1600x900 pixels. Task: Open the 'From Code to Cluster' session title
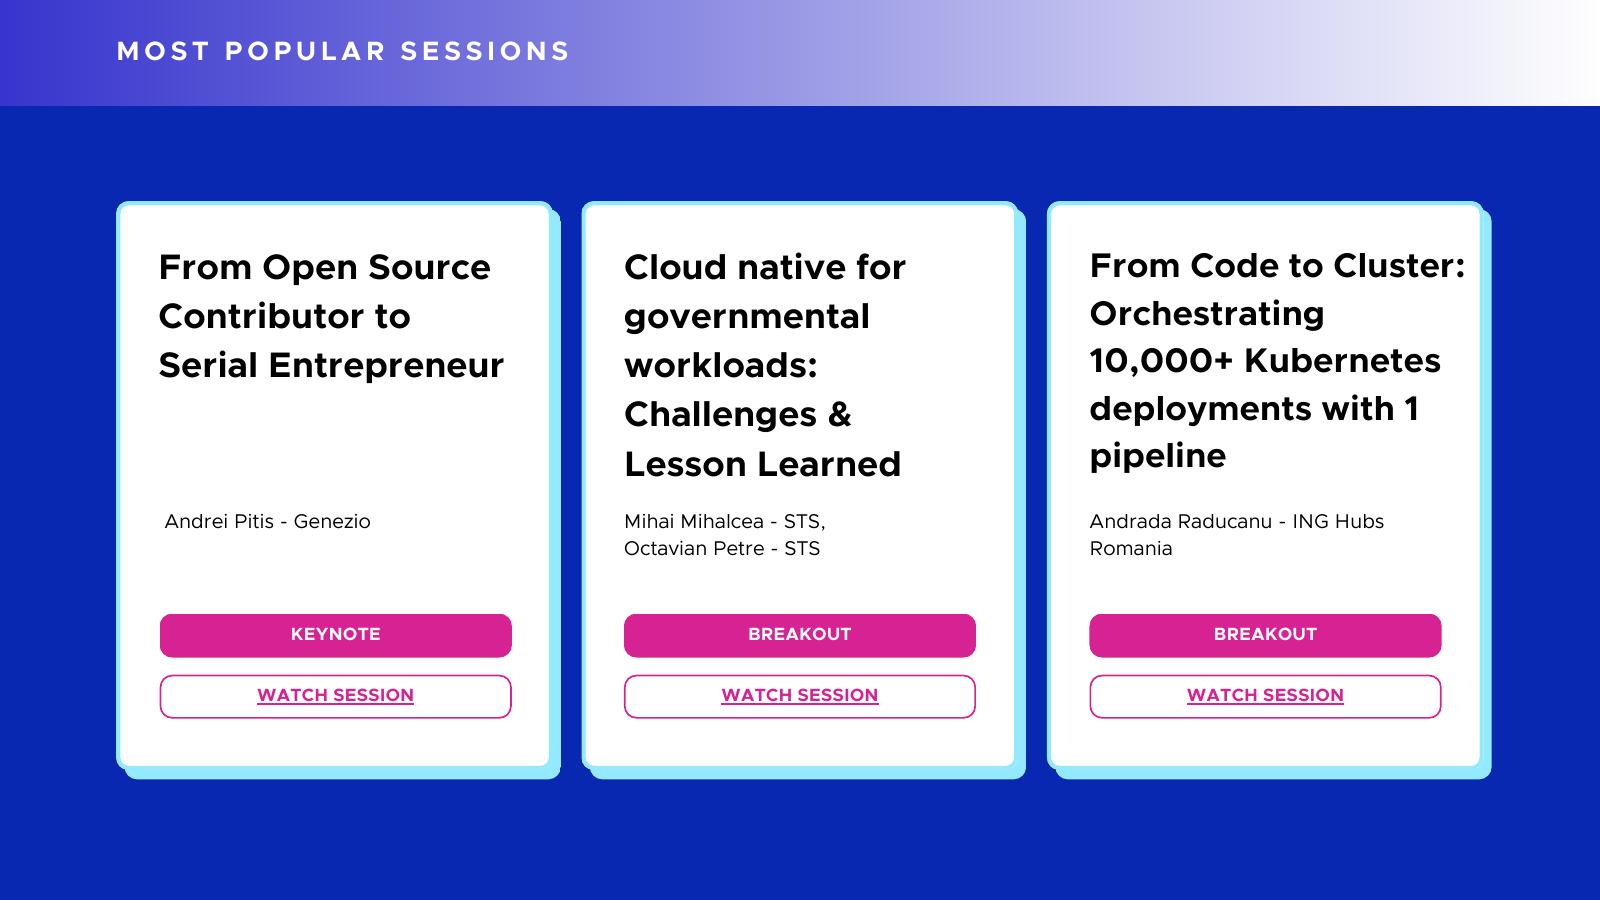coord(1276,360)
